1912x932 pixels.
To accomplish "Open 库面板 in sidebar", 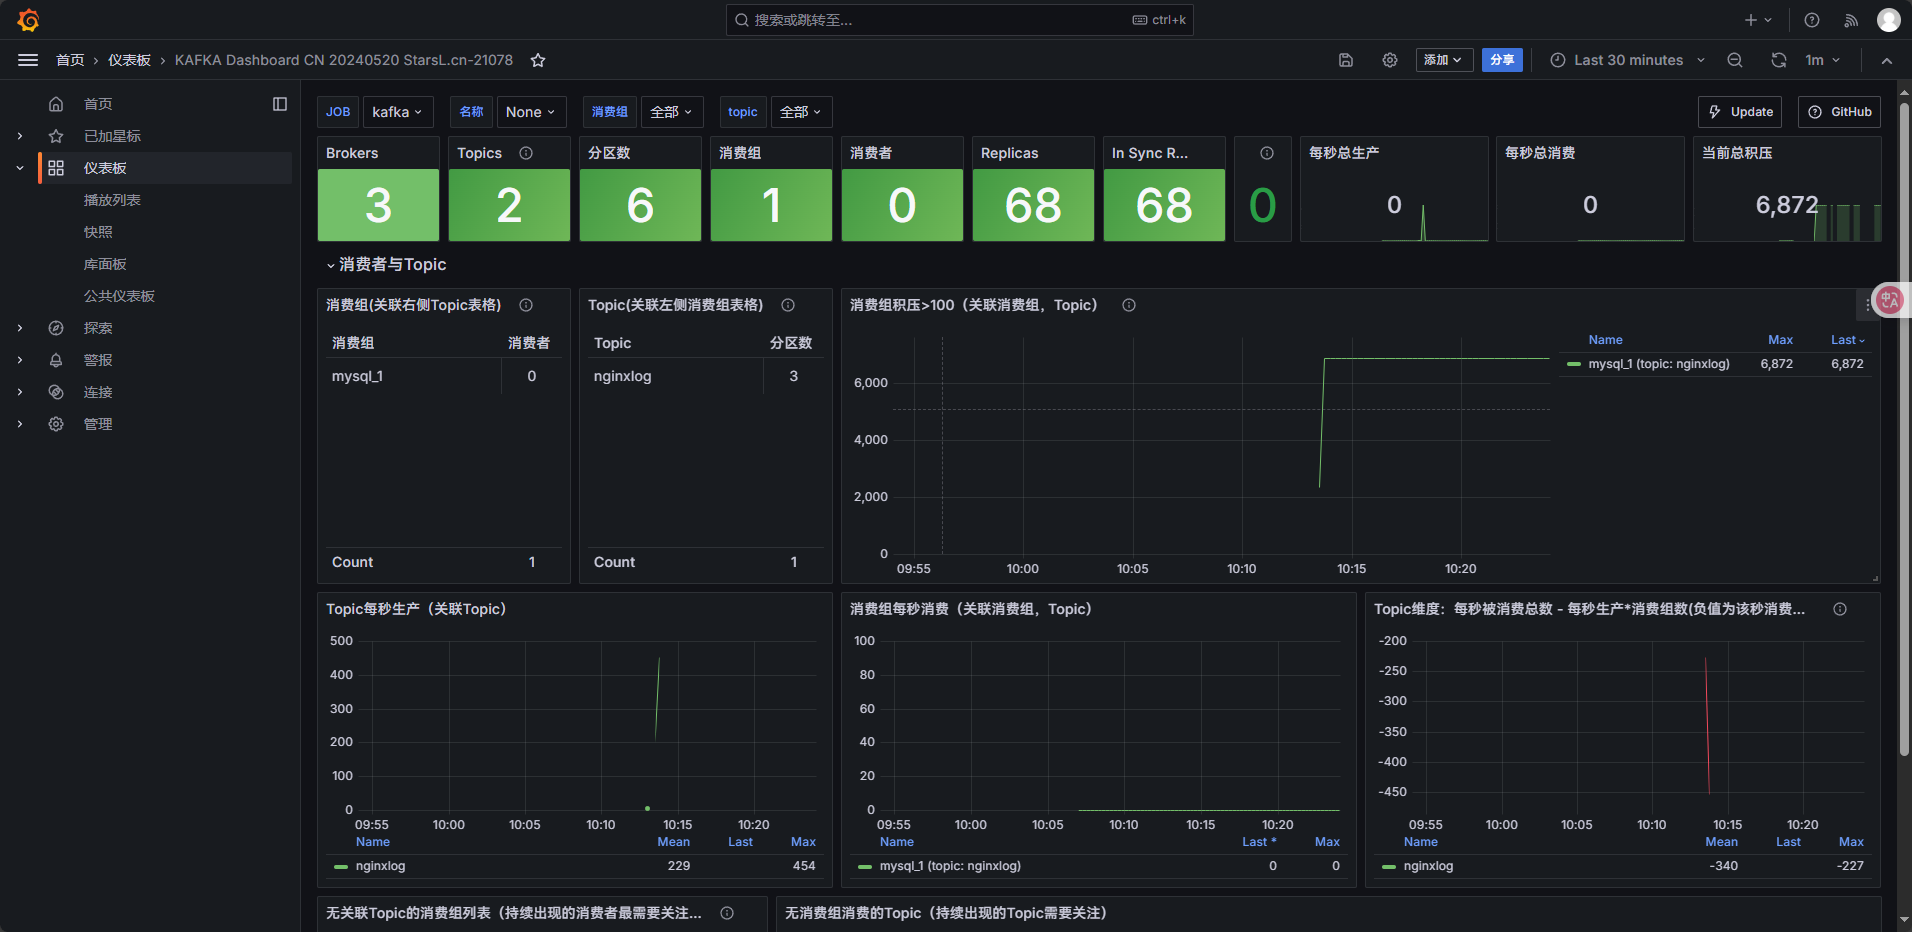I will tap(105, 264).
